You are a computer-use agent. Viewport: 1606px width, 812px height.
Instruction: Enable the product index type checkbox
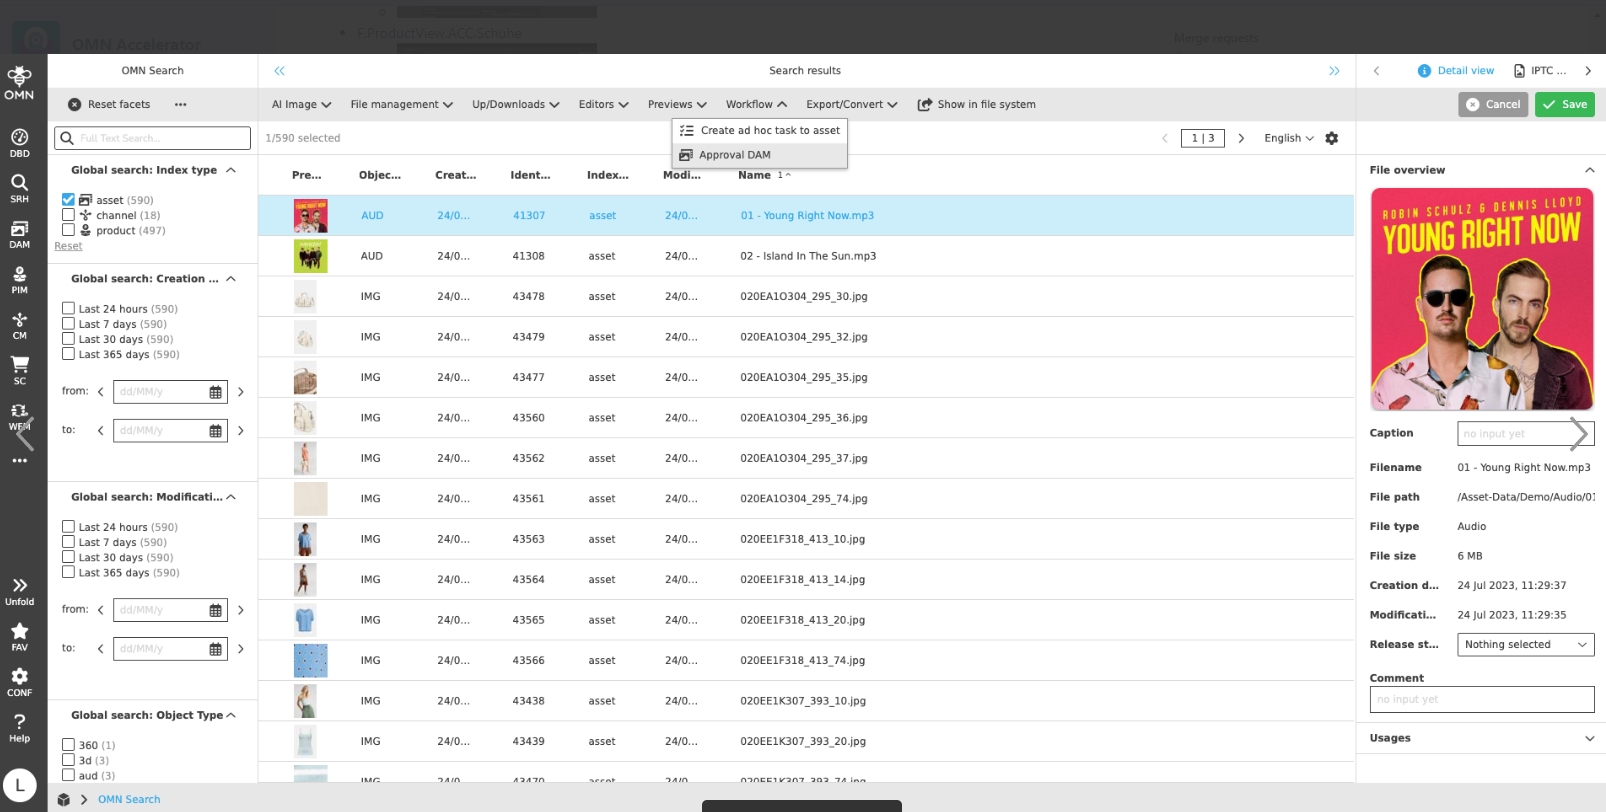[x=68, y=230]
